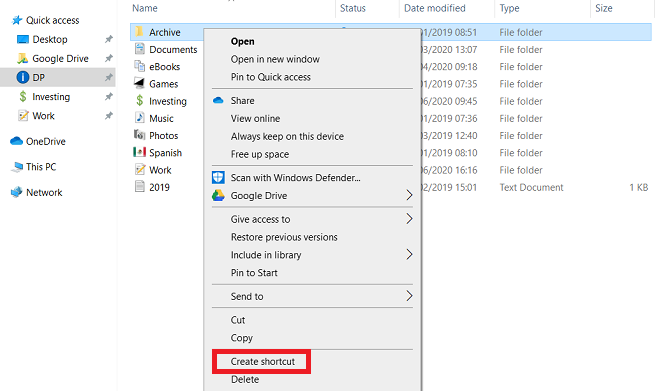
Task: Sort files by Name column header
Action: (x=145, y=8)
